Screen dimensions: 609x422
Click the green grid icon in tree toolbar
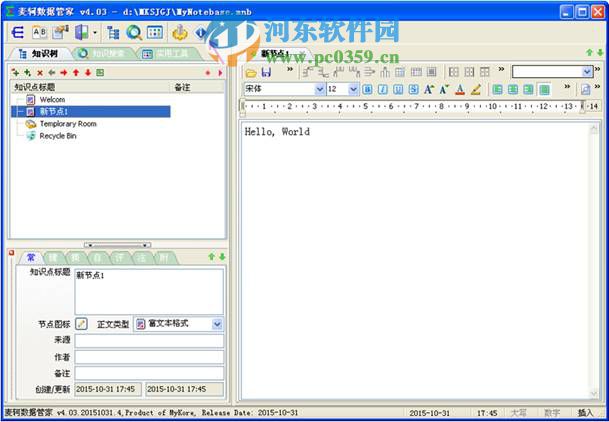(x=100, y=73)
